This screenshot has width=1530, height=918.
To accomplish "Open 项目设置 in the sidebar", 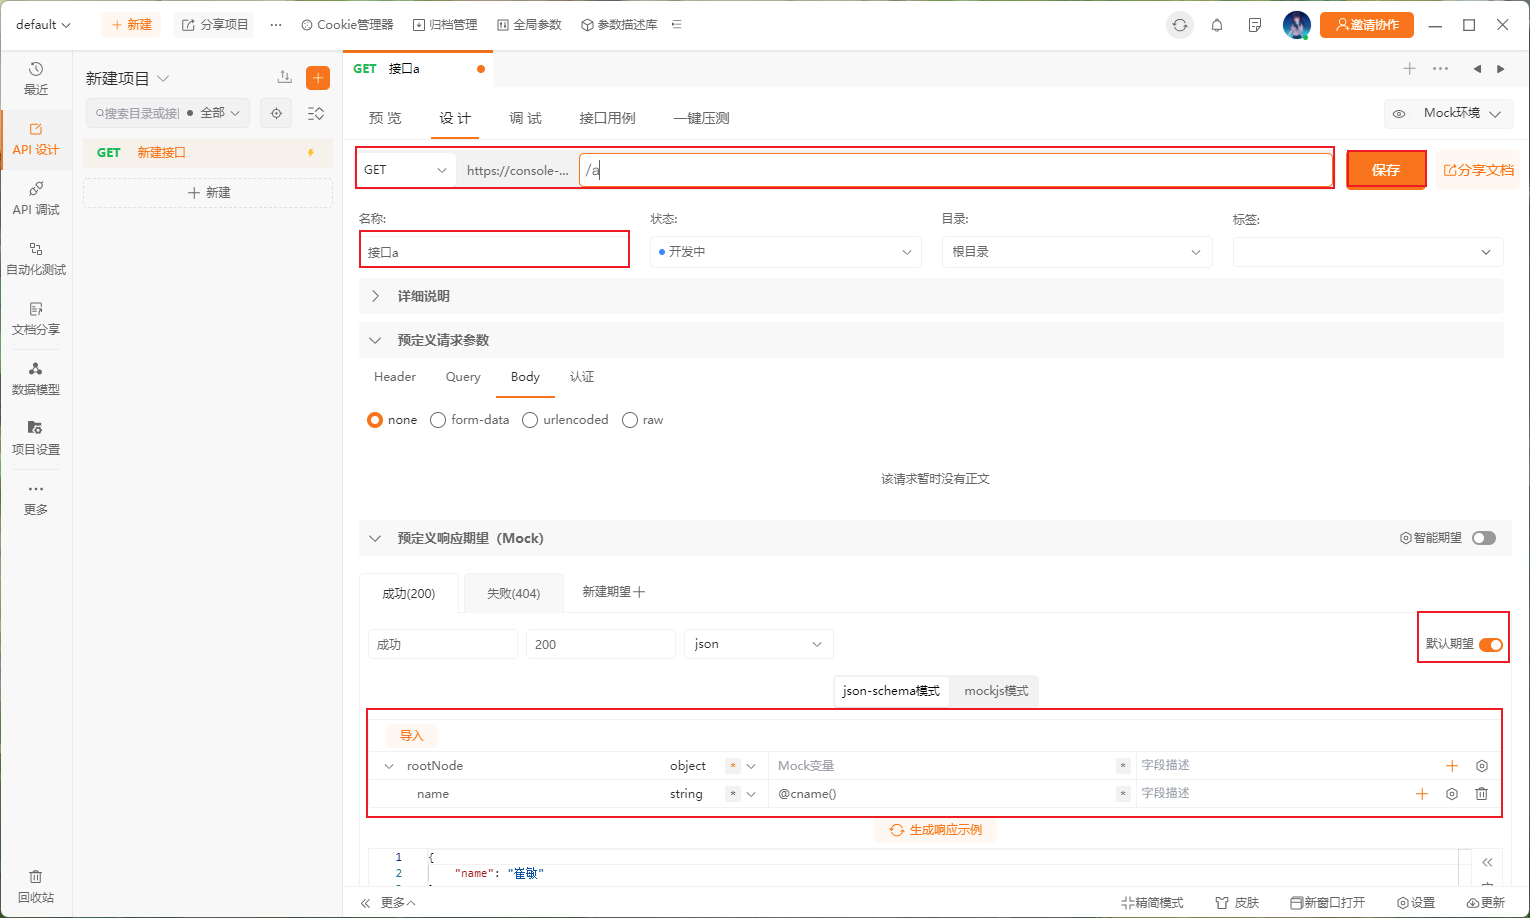I will (x=36, y=438).
